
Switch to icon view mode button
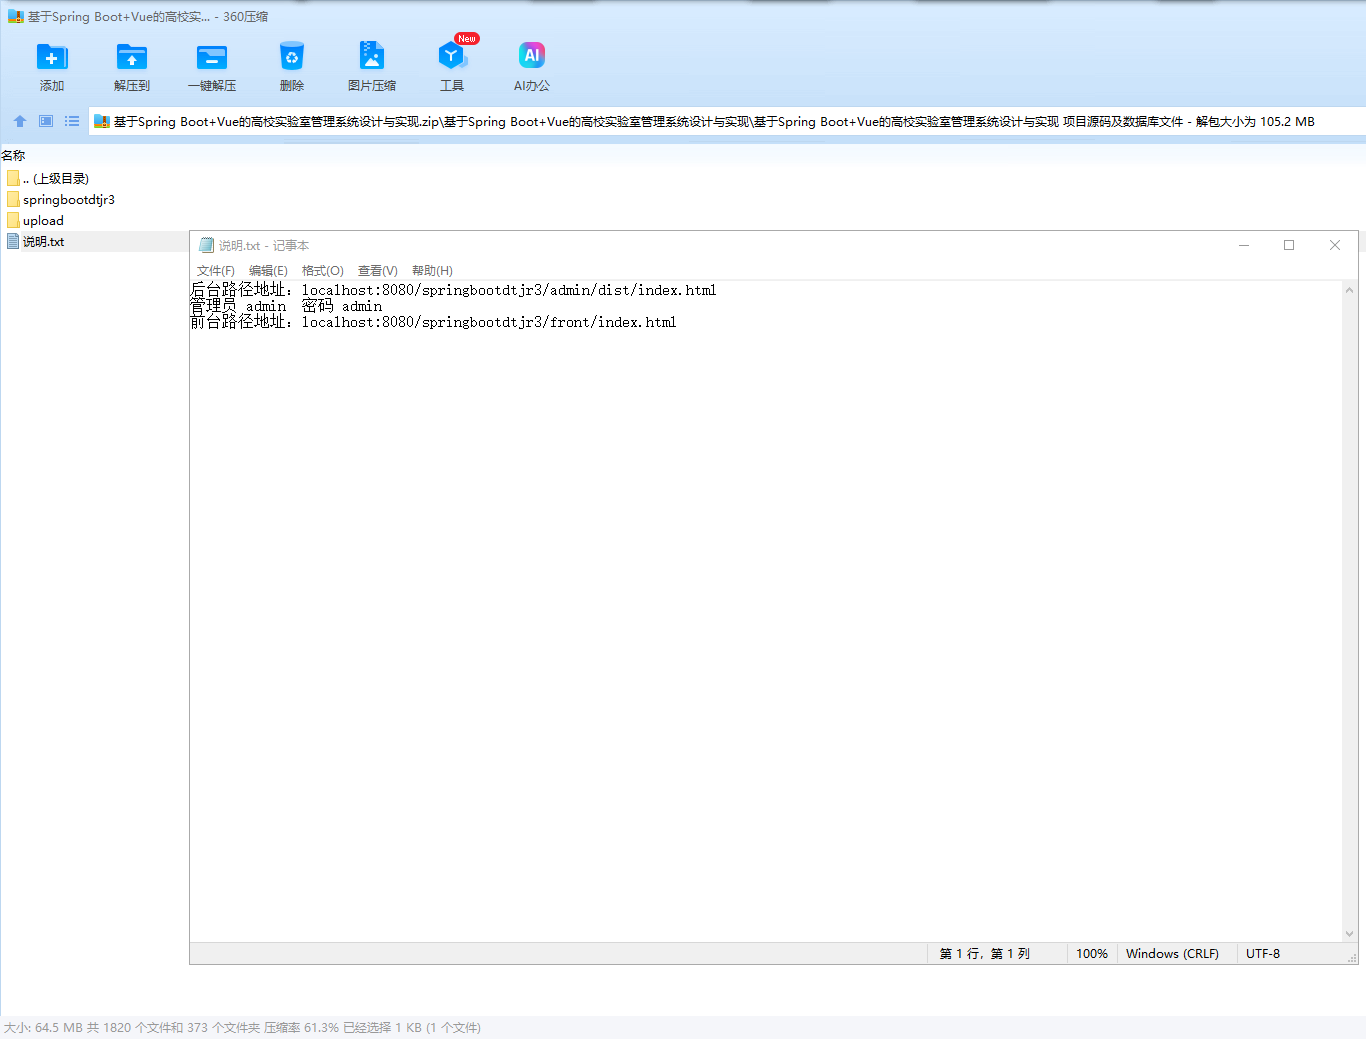click(x=46, y=121)
